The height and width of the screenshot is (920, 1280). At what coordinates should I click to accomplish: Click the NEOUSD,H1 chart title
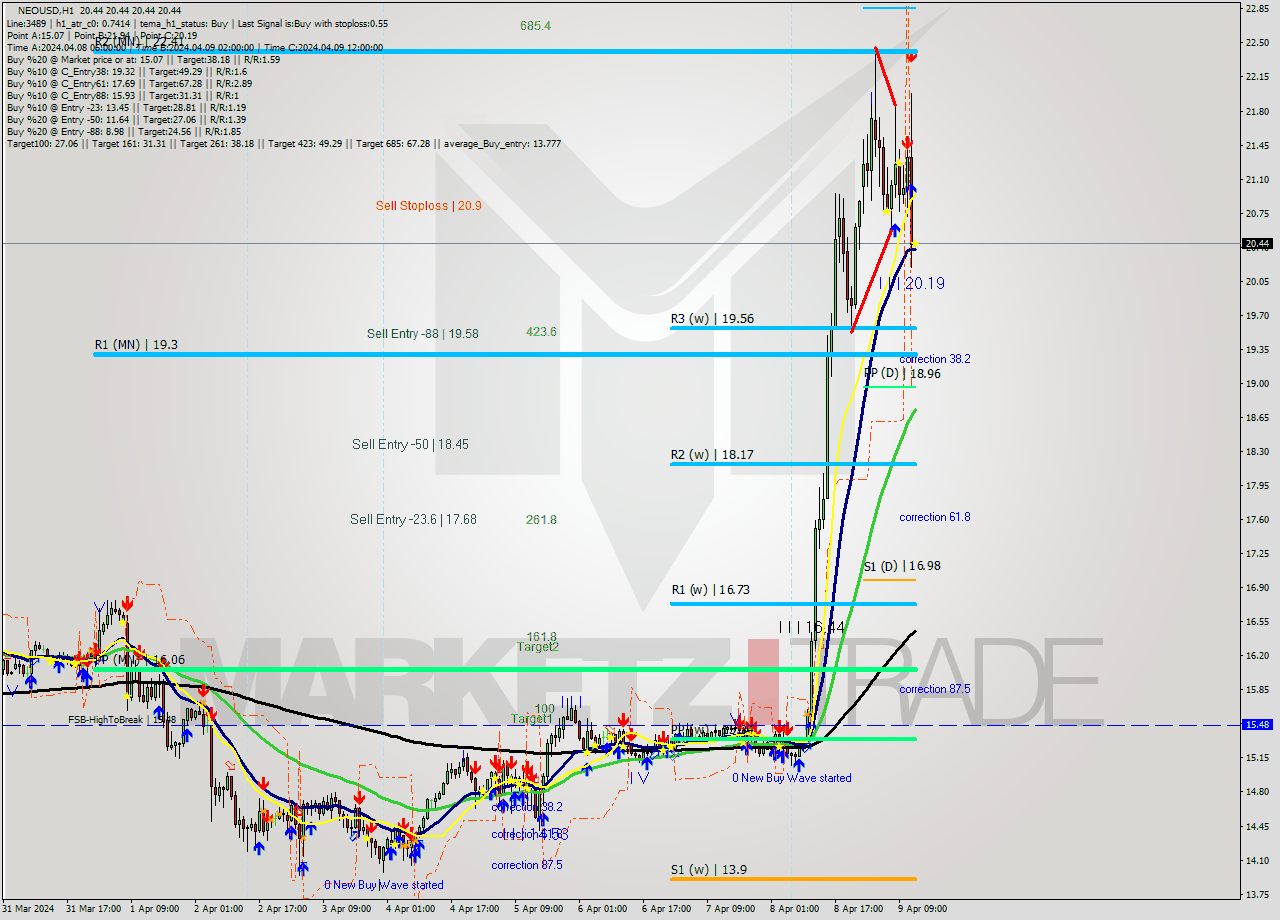coord(48,10)
